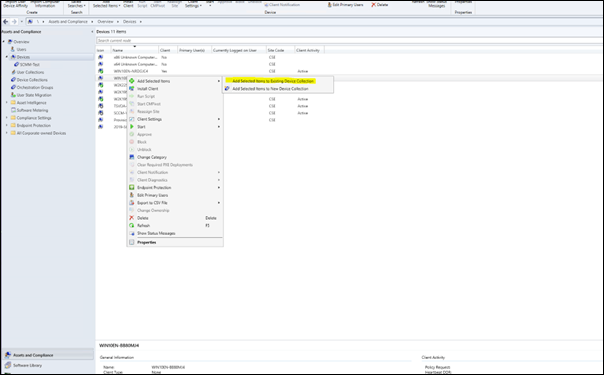Click the red X Delete icon in context menu
604x375 pixels.
point(132,218)
